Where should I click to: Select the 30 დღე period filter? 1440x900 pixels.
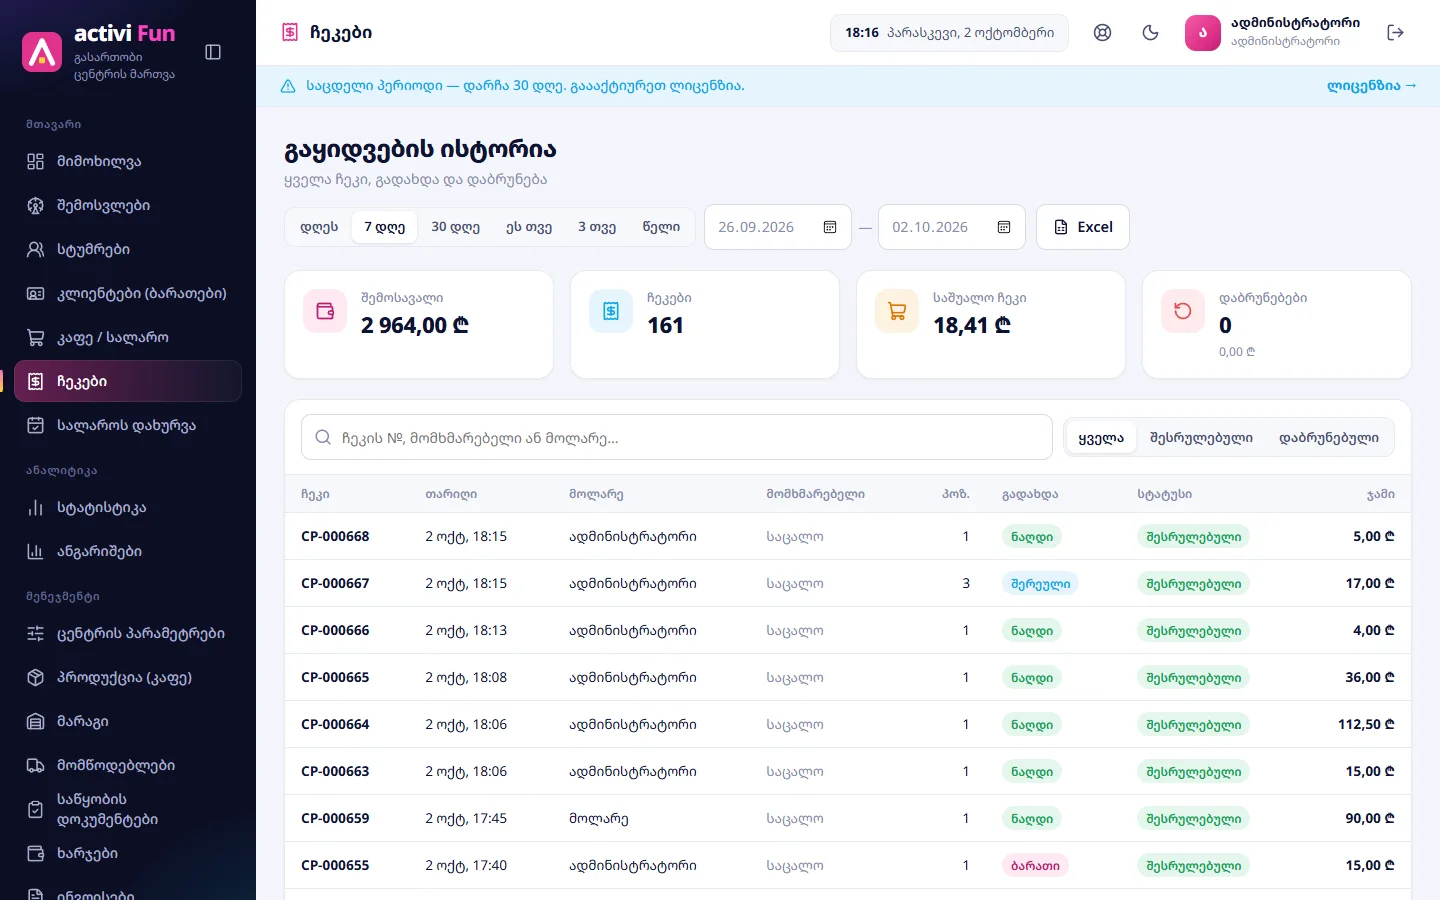click(x=455, y=227)
